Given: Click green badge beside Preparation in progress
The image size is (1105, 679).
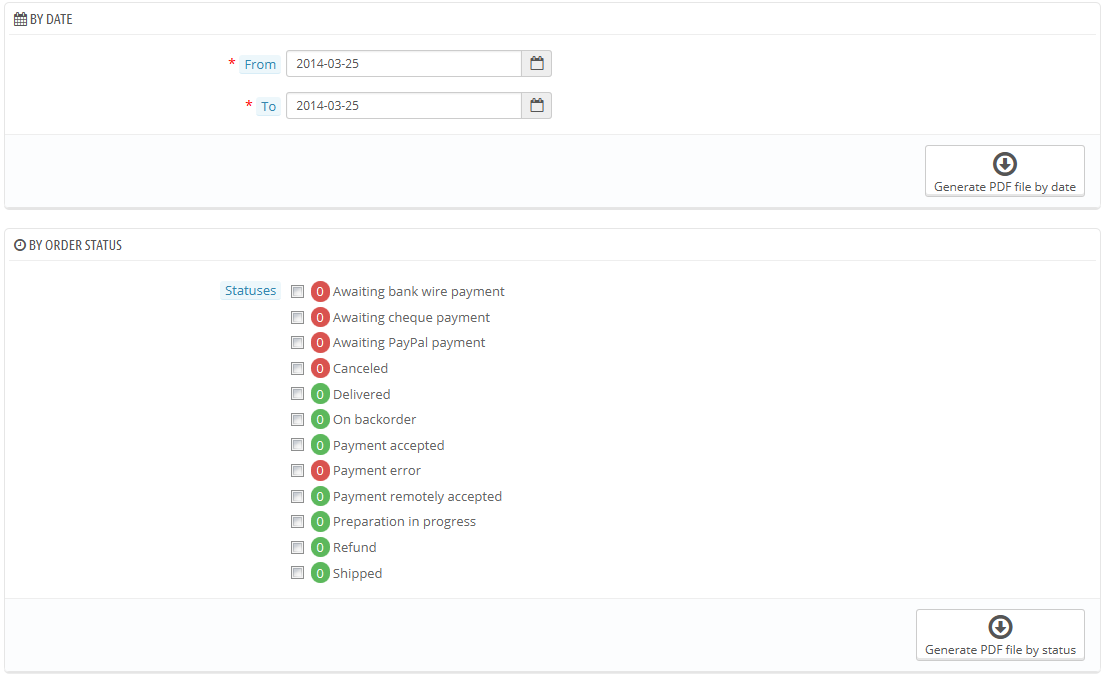Looking at the screenshot, I should tap(320, 522).
